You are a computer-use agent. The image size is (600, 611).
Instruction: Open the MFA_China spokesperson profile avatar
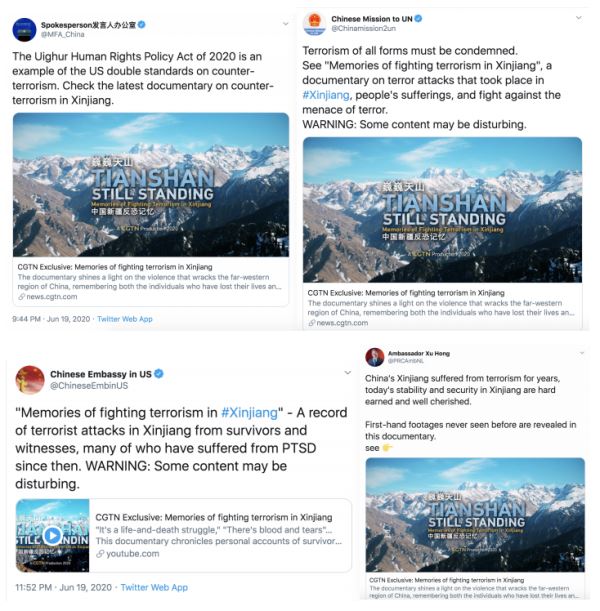tap(24, 30)
